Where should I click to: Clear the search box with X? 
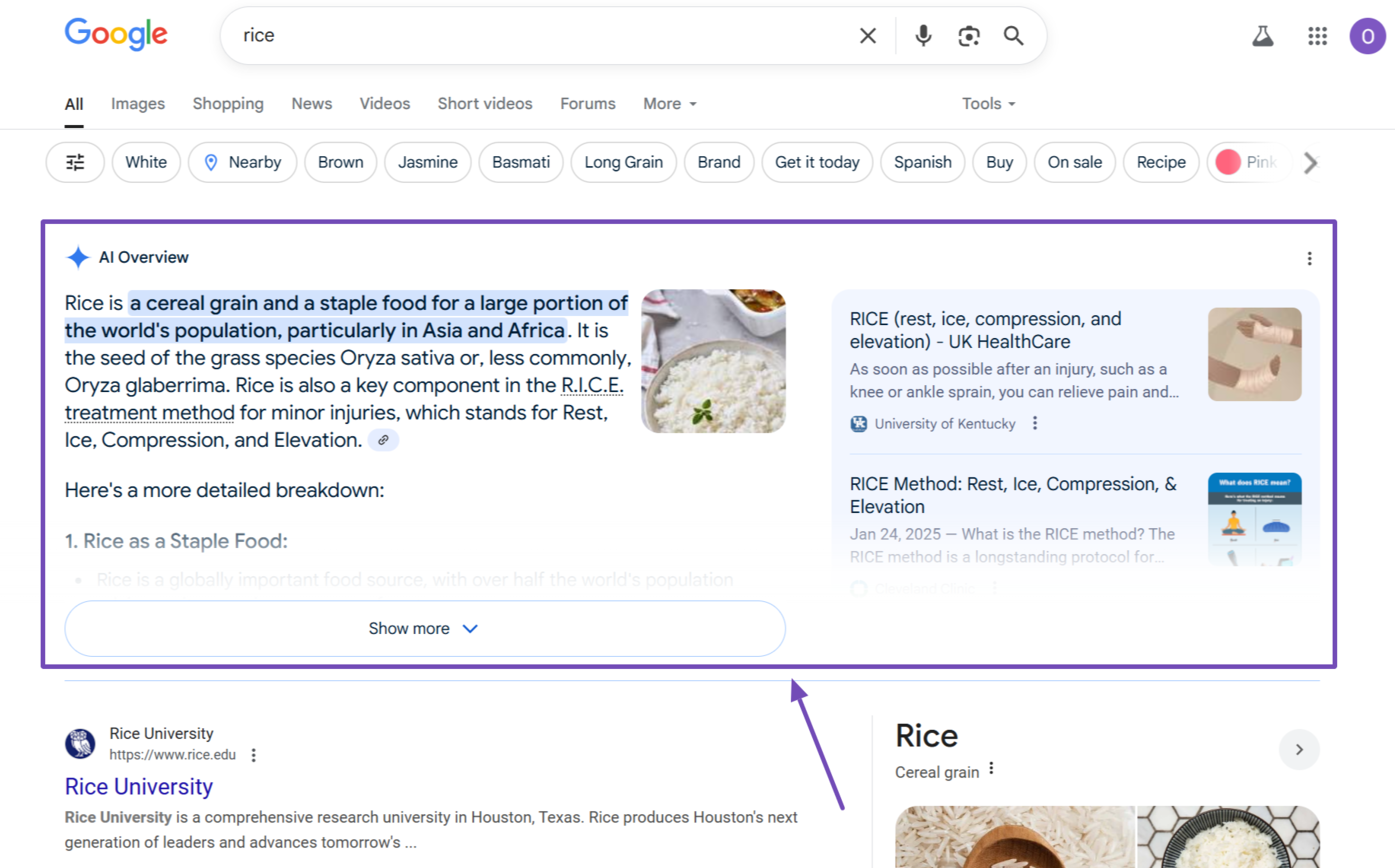tap(867, 36)
